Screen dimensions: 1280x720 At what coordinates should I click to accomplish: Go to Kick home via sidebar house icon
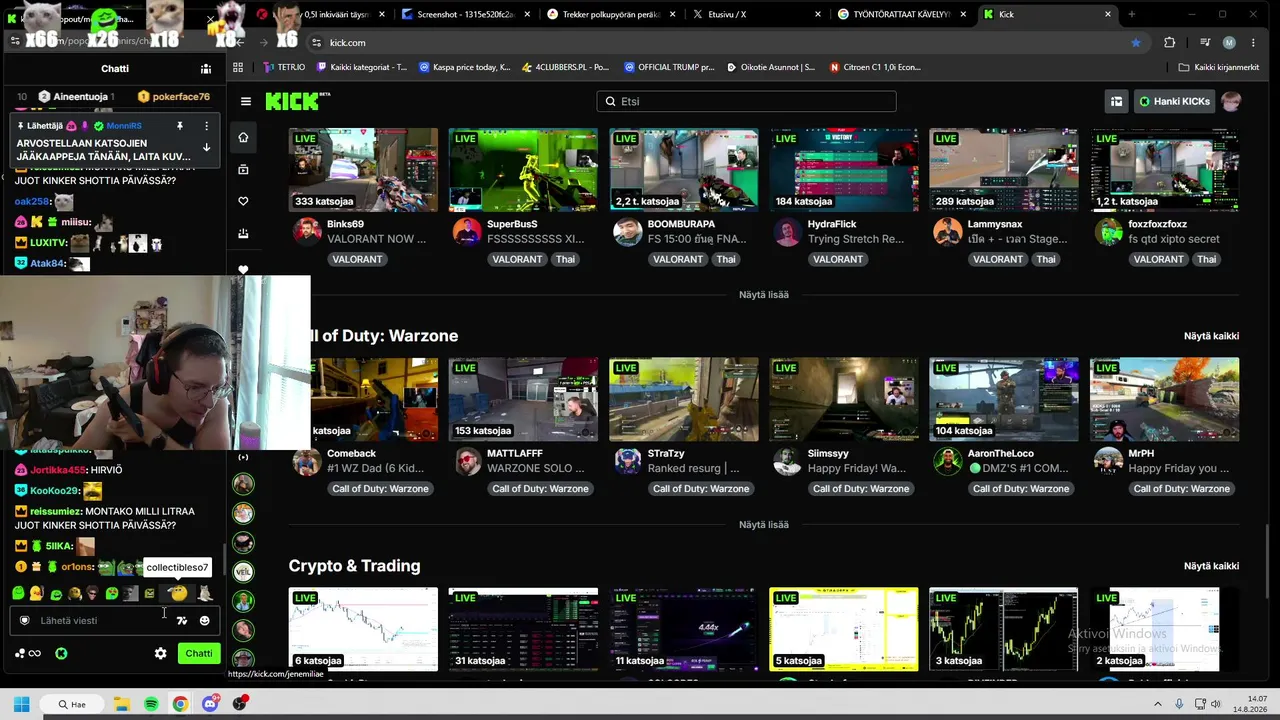coord(243,137)
